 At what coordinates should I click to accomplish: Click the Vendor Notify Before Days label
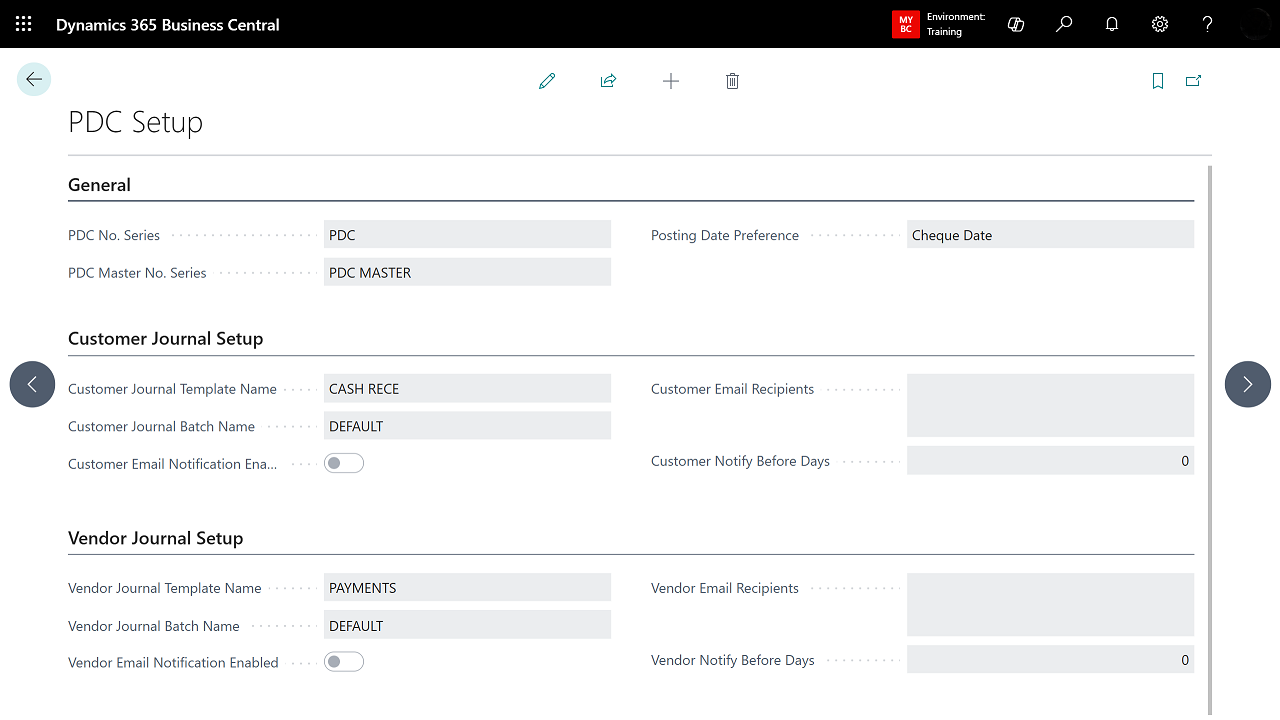tap(733, 660)
